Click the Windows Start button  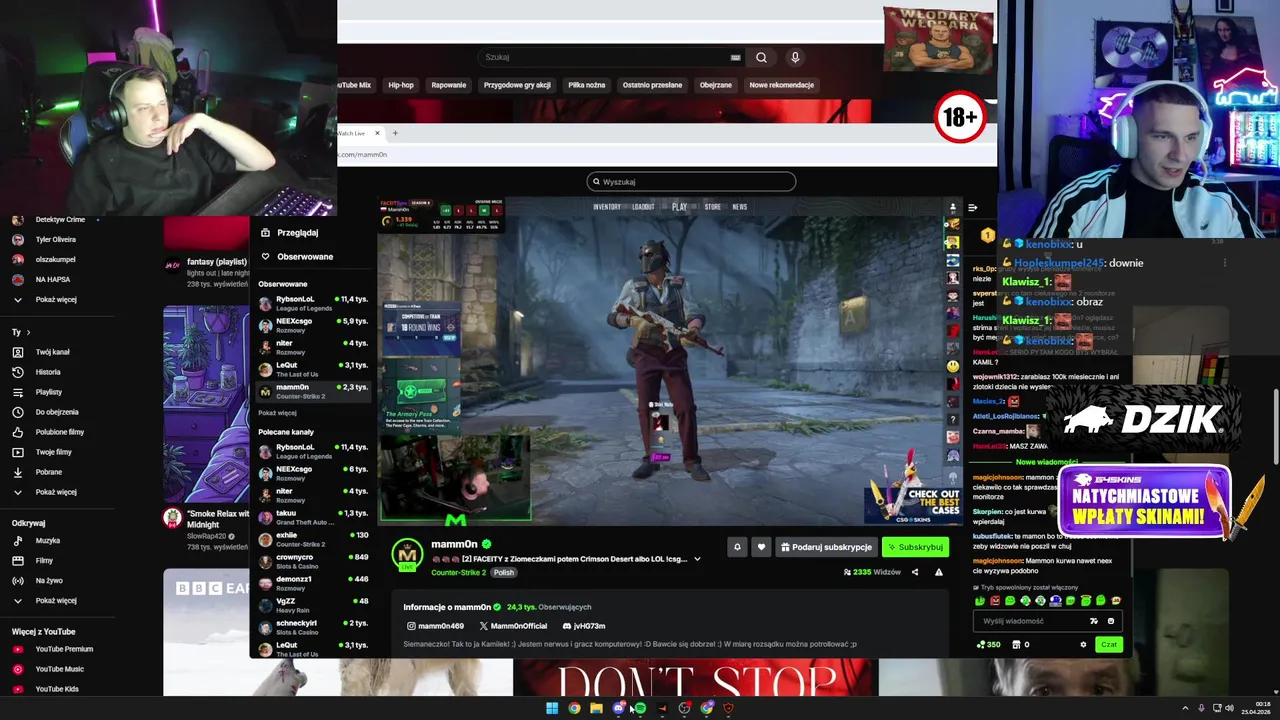(552, 708)
